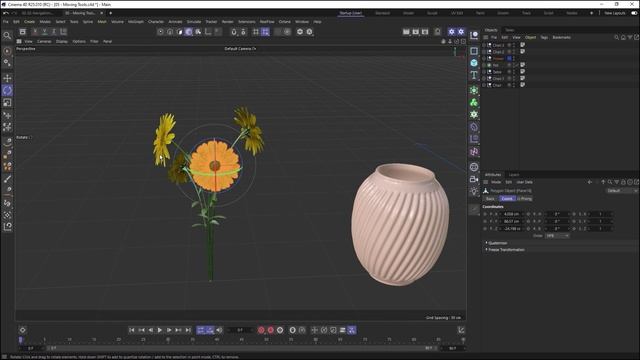The image size is (640, 360).
Task: Toggle Enable Snap magnet icon
Action: pyautogui.click(x=233, y=31)
